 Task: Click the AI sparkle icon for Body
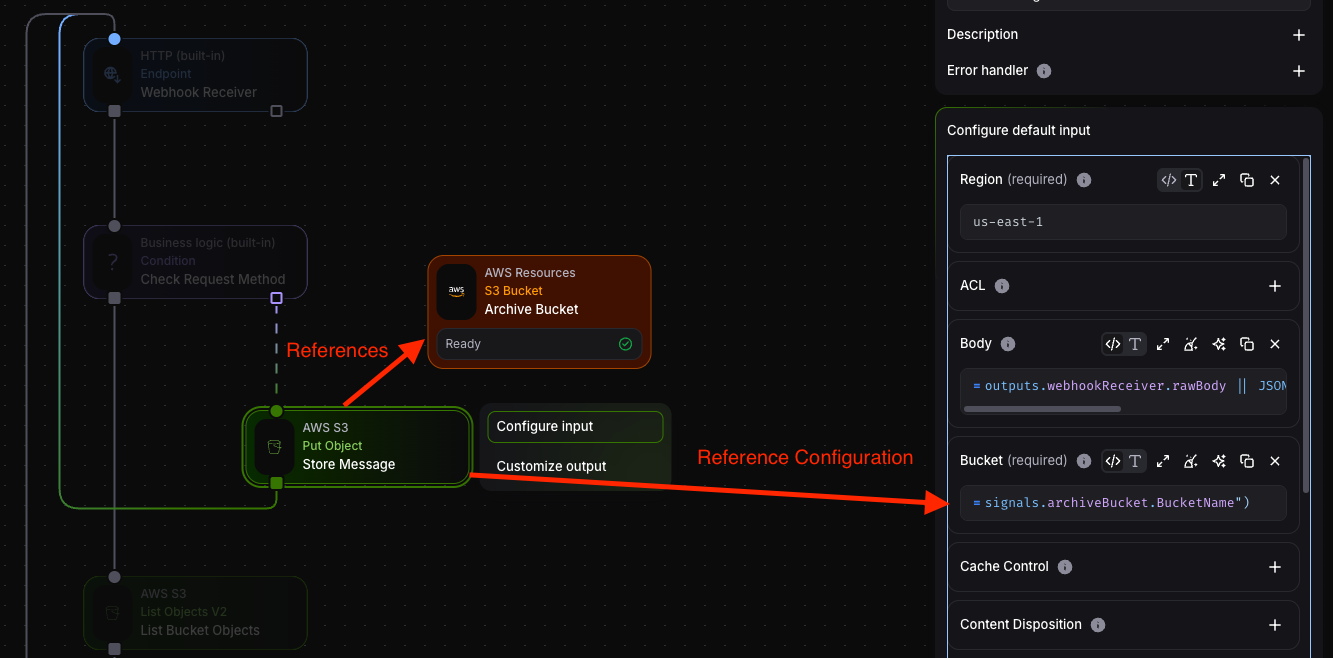[x=1219, y=344]
